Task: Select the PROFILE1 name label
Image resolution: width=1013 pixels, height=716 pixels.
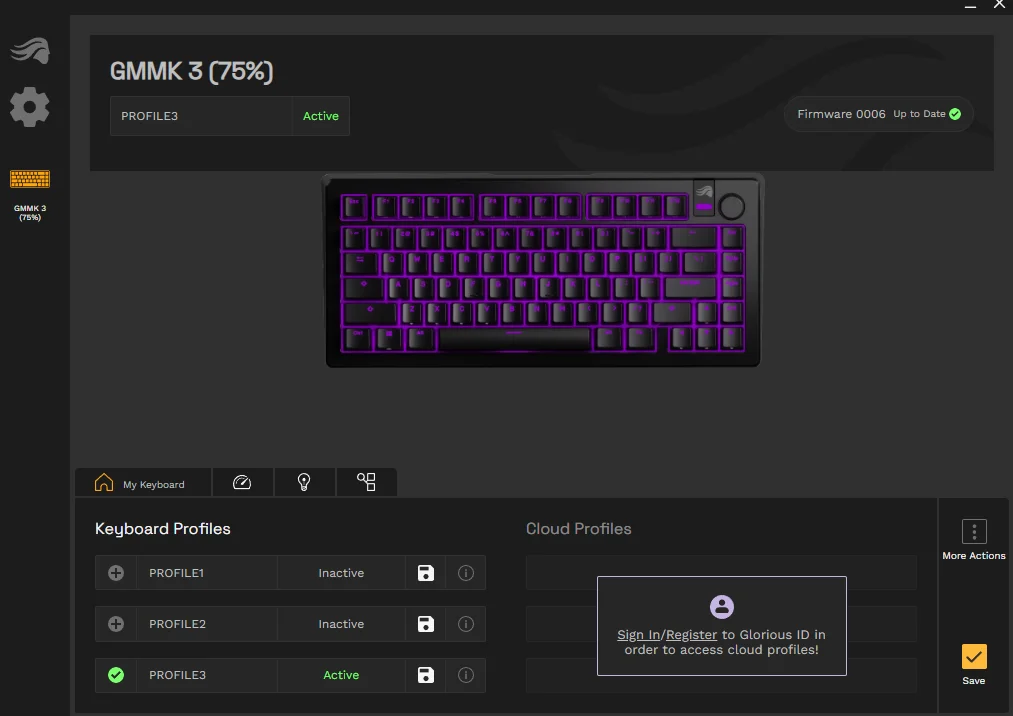Action: [x=176, y=573]
